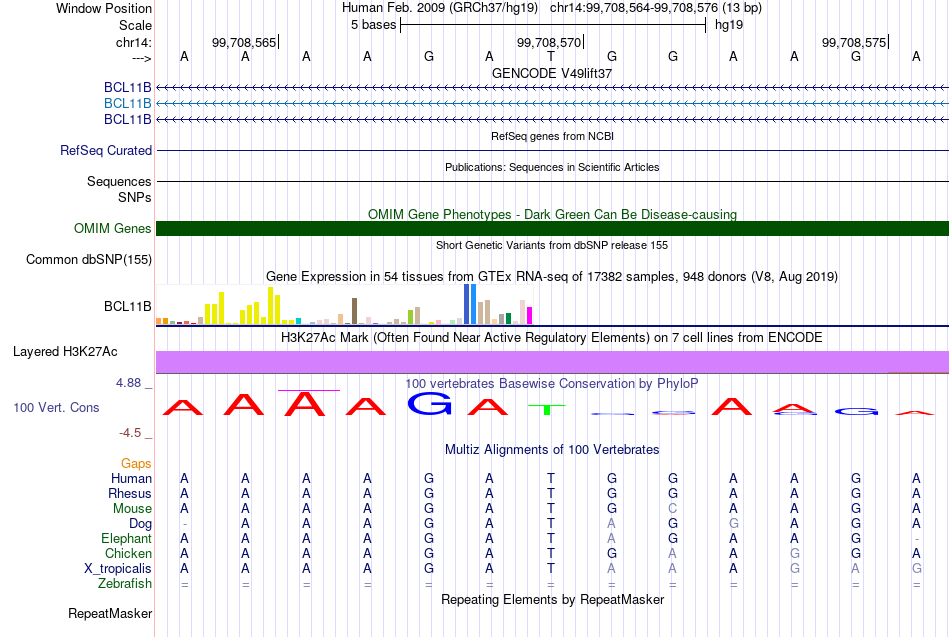Select the BCL11B label beside GTEx expression bars
The image size is (950, 637).
(x=127, y=307)
